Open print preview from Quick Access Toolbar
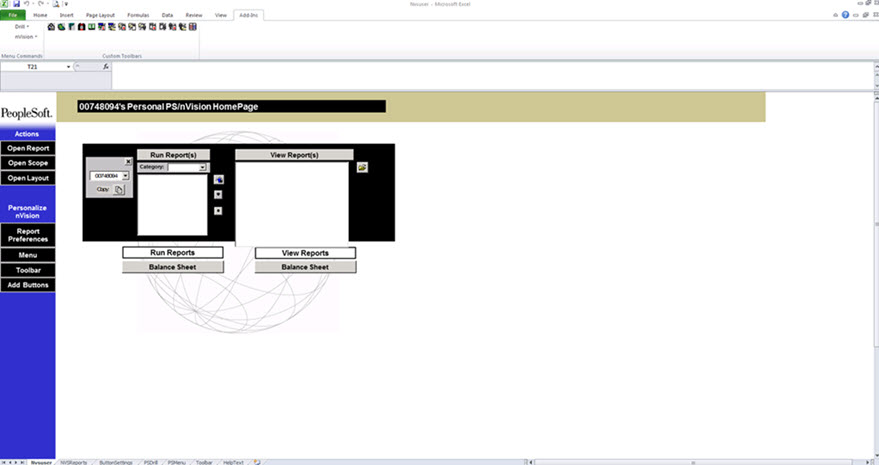The height and width of the screenshot is (465, 879). click(x=55, y=4)
